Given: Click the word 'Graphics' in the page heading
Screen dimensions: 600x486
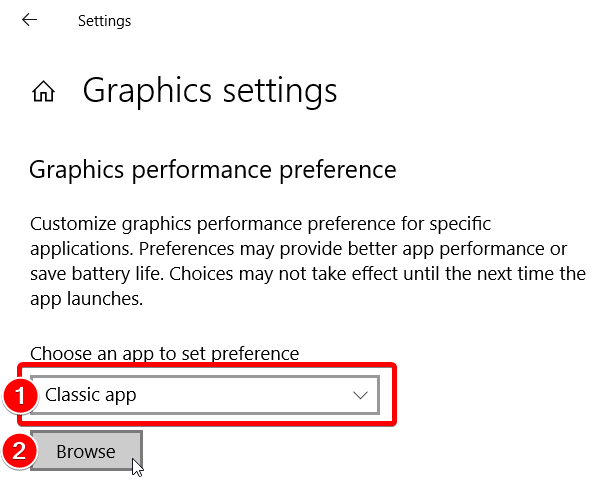Looking at the screenshot, I should click(x=147, y=91).
